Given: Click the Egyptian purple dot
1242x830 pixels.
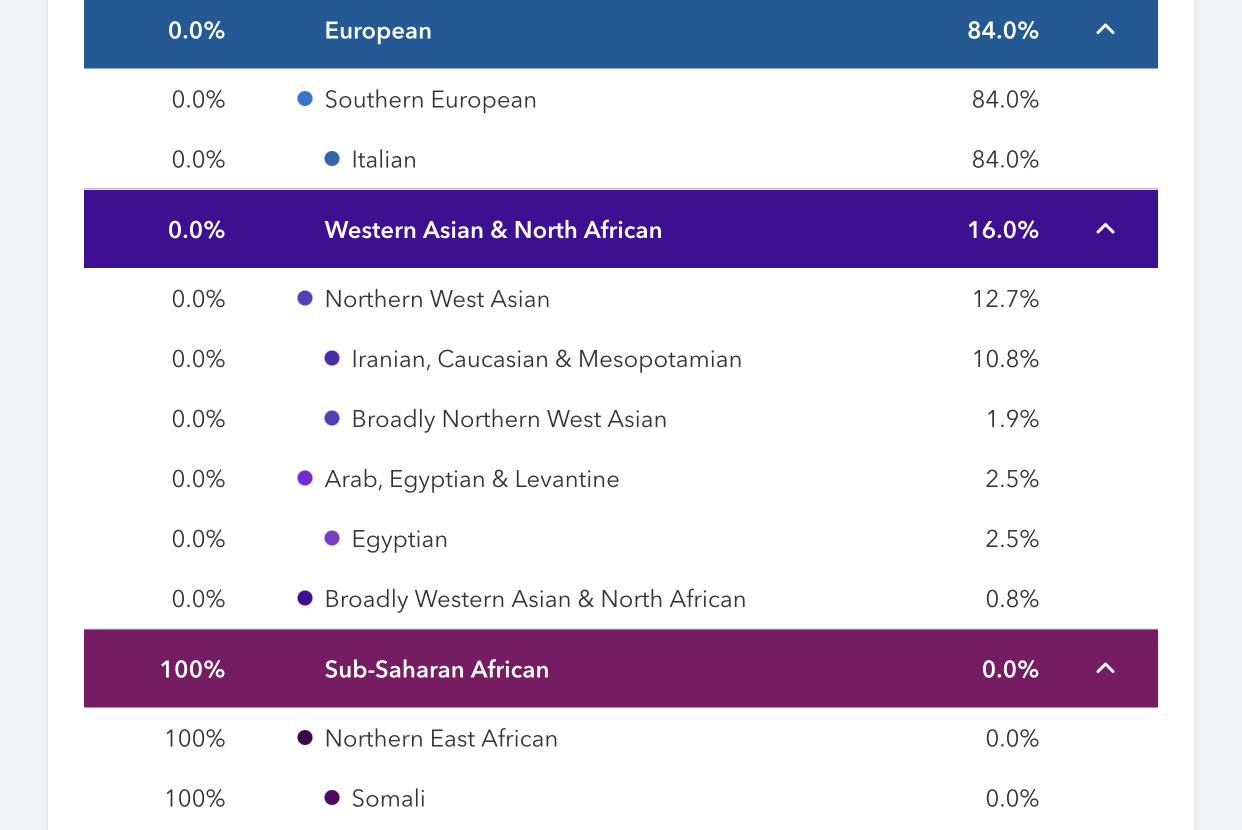Looking at the screenshot, I should 332,538.
